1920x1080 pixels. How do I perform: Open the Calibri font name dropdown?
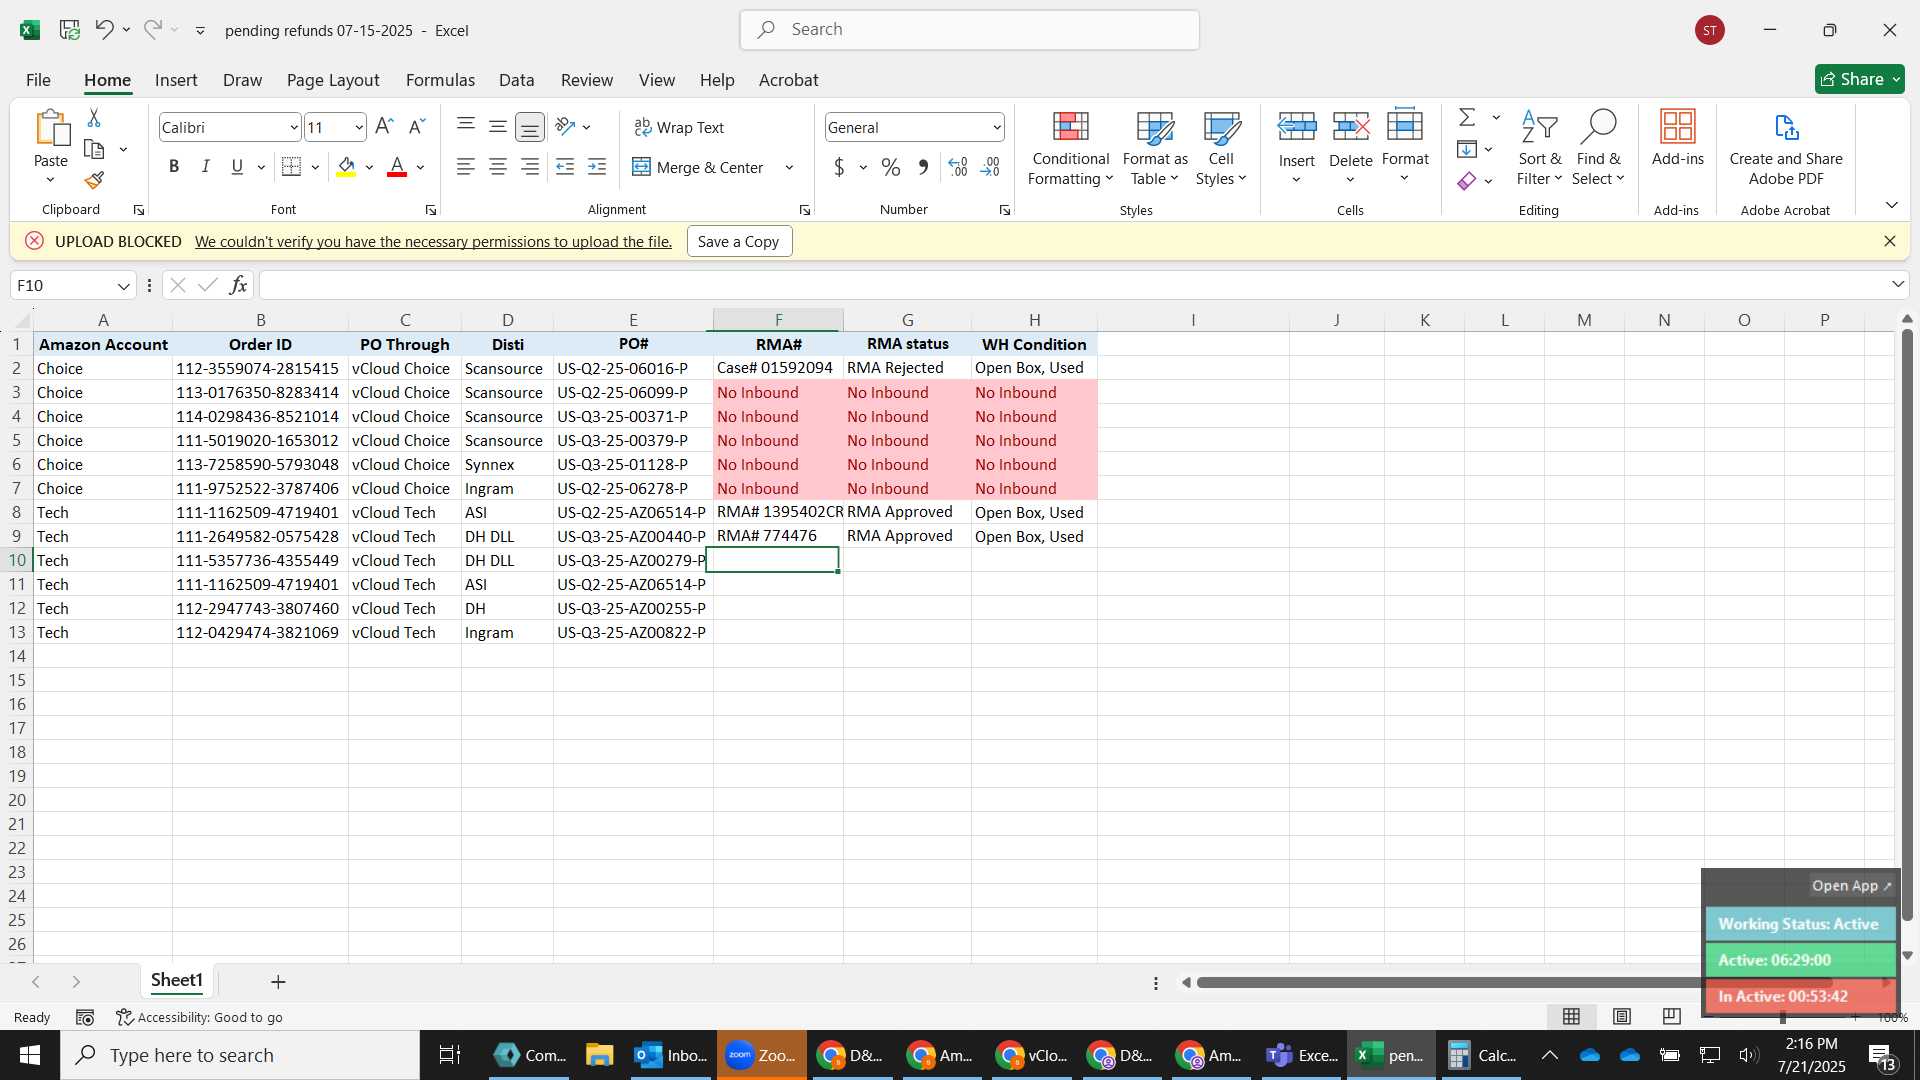tap(294, 127)
